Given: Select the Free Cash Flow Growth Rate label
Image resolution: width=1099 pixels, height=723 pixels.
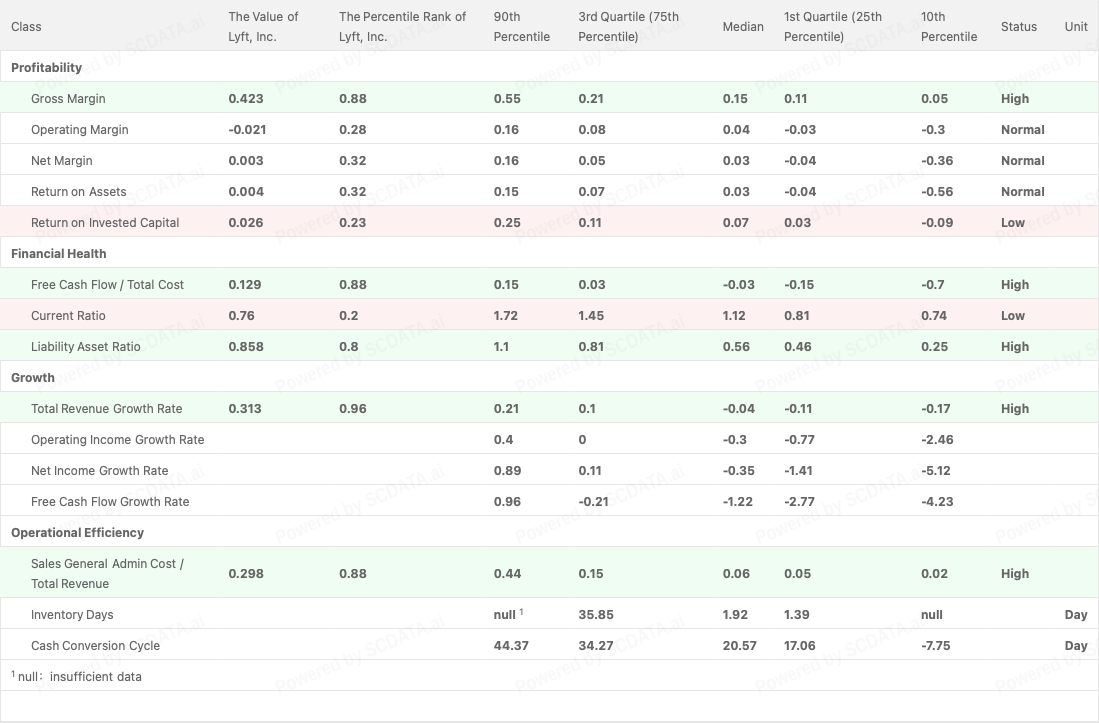Looking at the screenshot, I should tap(110, 501).
